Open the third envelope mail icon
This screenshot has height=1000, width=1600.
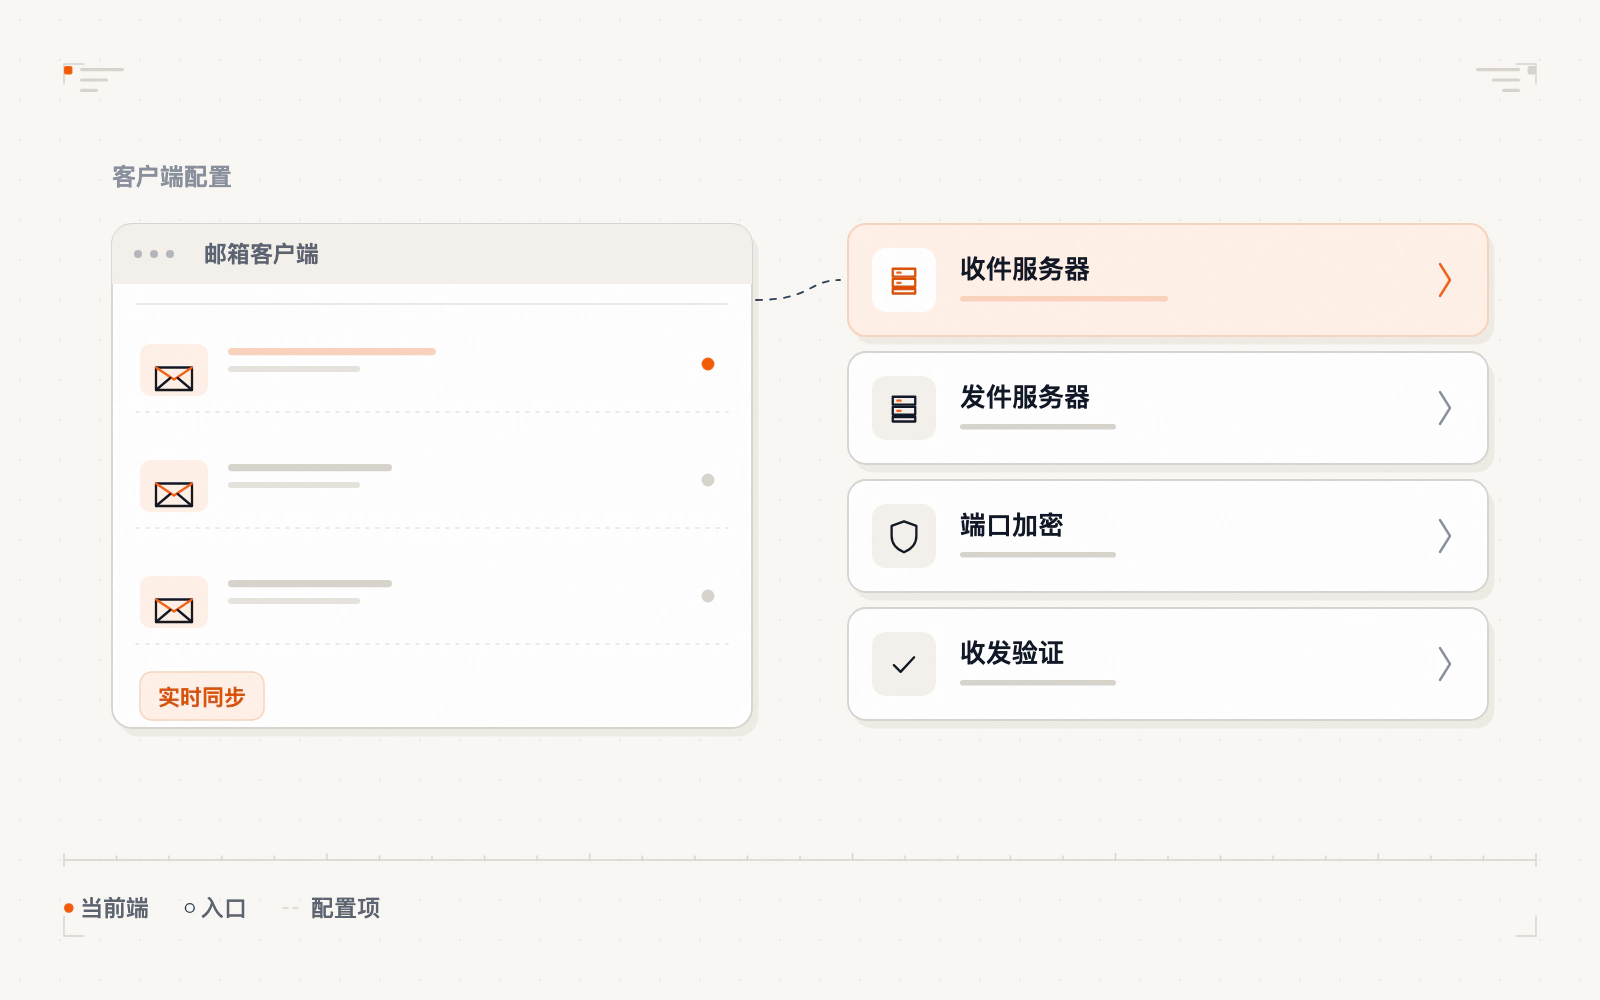(x=174, y=602)
